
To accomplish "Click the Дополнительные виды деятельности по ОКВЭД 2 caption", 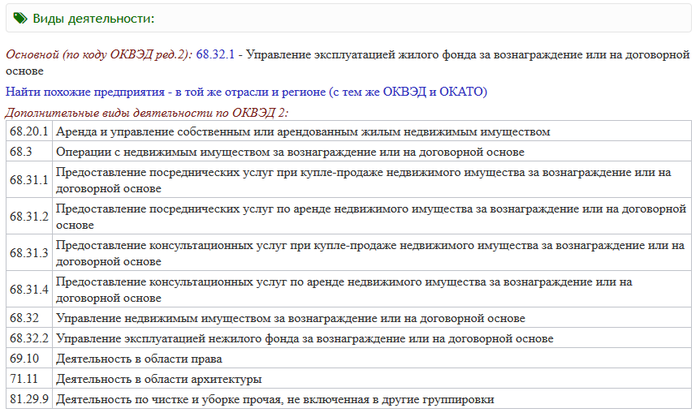I will click(x=146, y=111).
